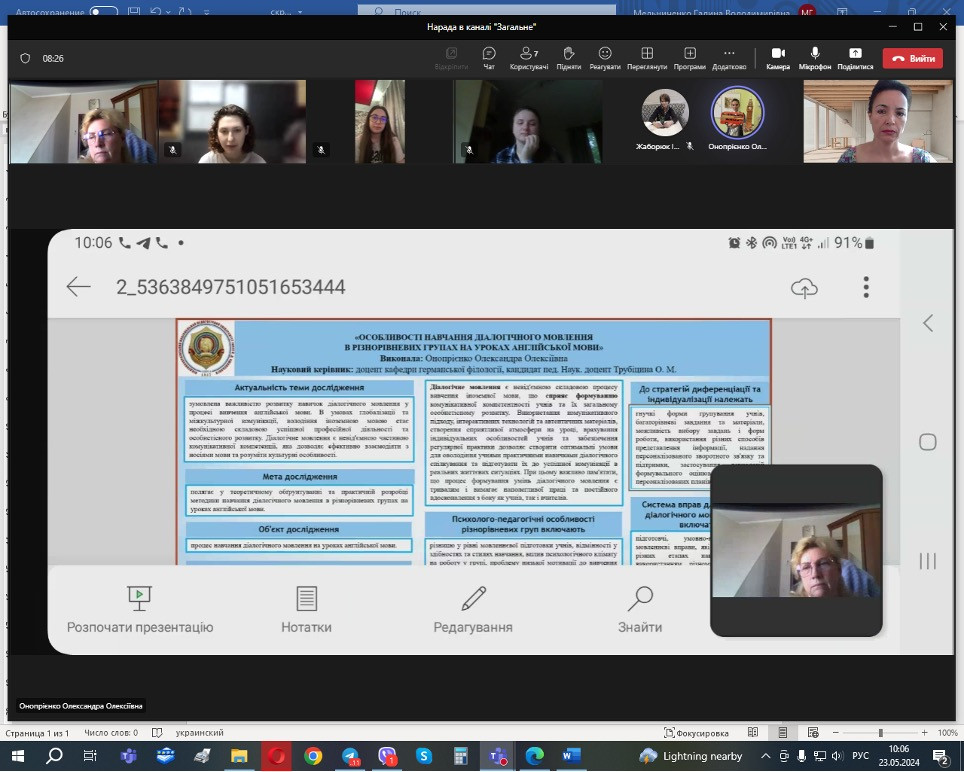Mute or unmute the microphone
Screen dimensions: 964x772
[815, 57]
